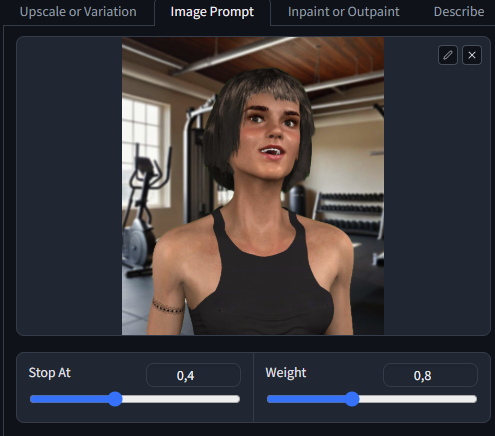Click the Stop At slider handle

pyautogui.click(x=115, y=399)
